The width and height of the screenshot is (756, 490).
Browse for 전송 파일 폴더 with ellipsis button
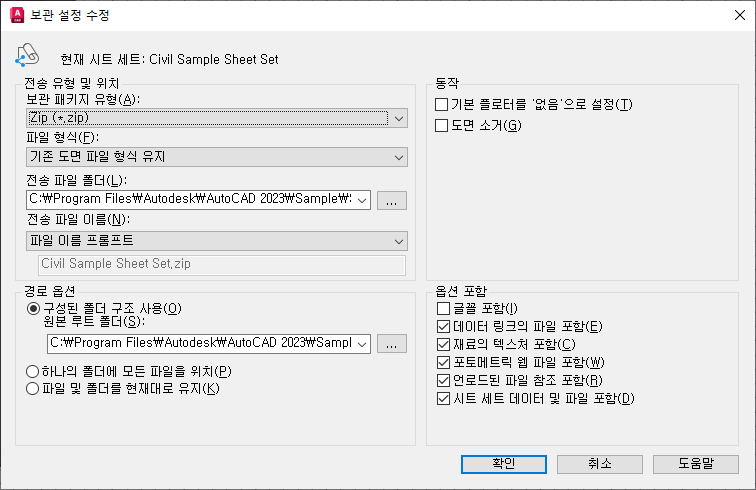tap(392, 200)
